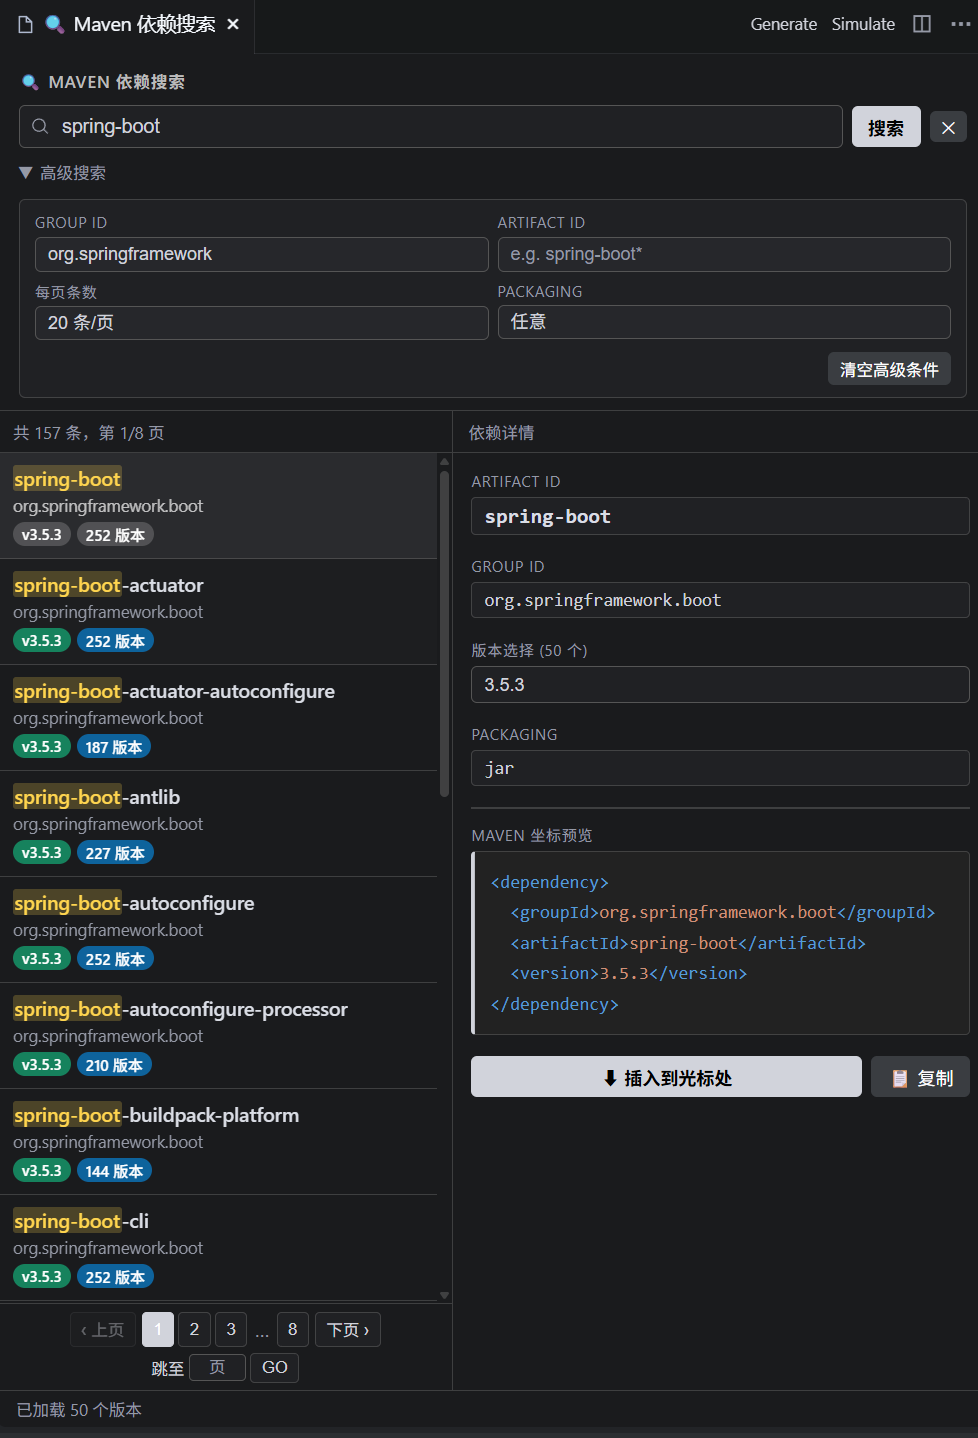This screenshot has height=1438, width=978.
Task: Open the 每页条数 20 条/页 dropdown
Action: [x=262, y=323]
